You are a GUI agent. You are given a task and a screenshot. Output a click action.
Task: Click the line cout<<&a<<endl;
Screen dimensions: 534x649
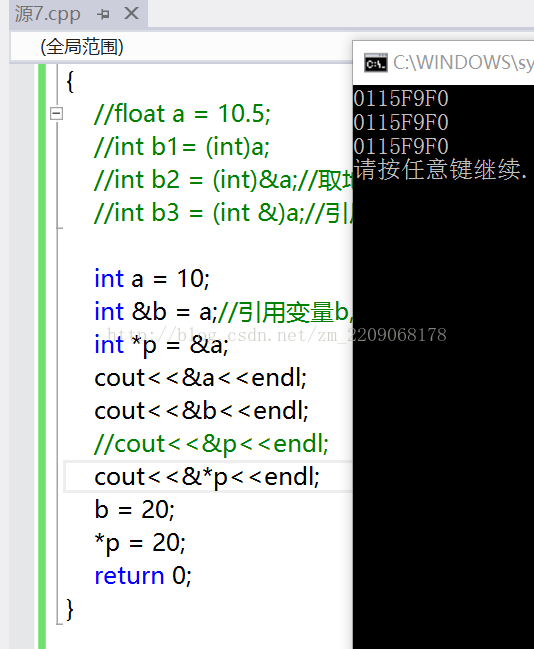point(200,378)
